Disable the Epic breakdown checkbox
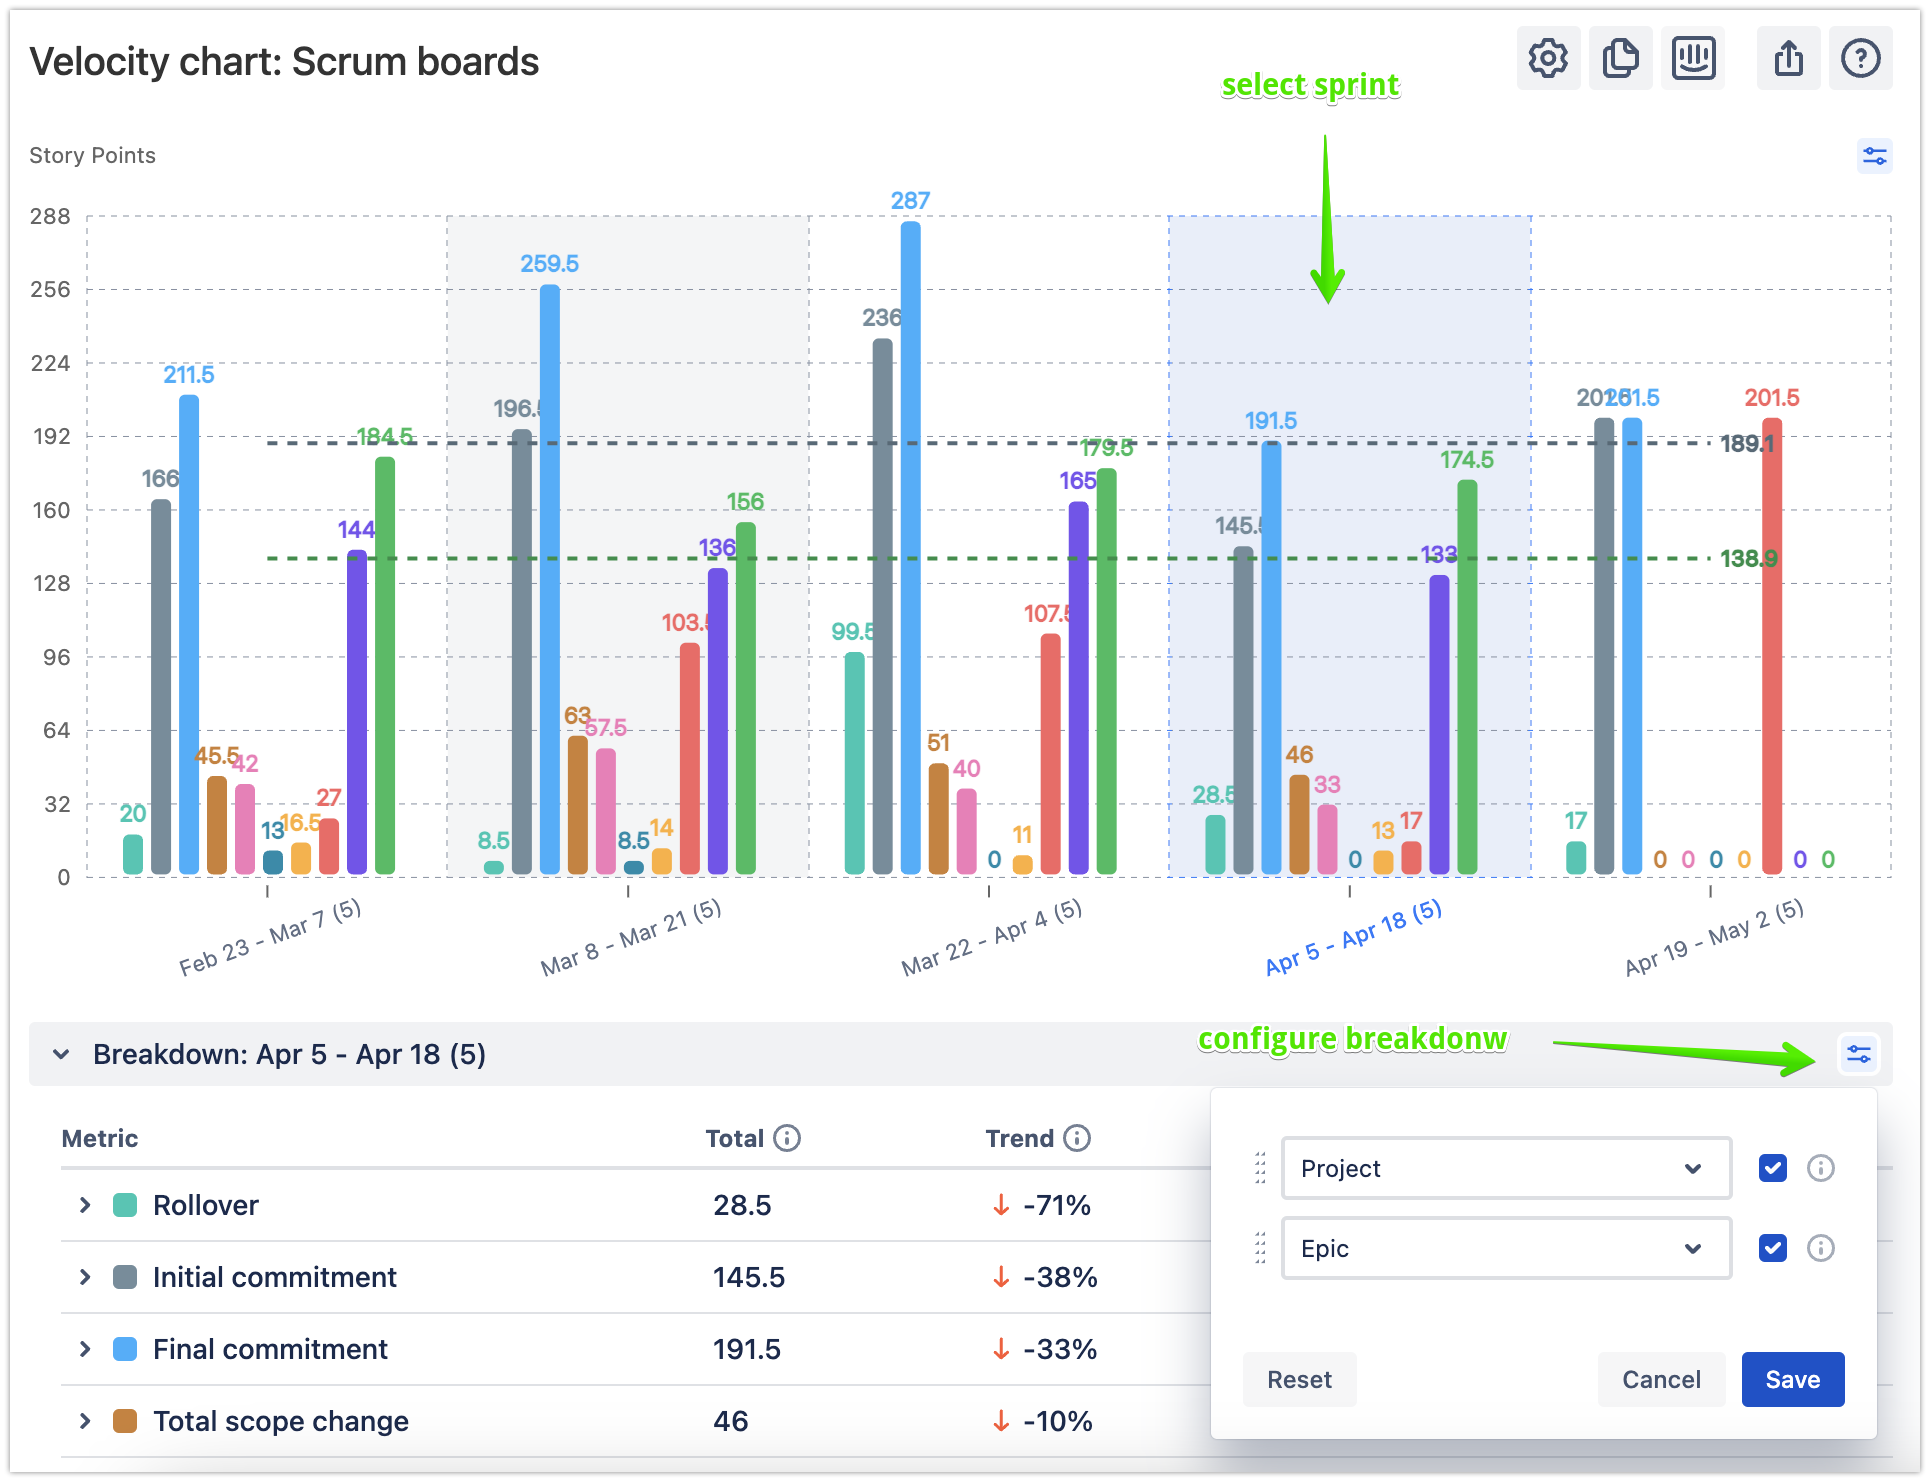The height and width of the screenshot is (1482, 1930). (1772, 1248)
